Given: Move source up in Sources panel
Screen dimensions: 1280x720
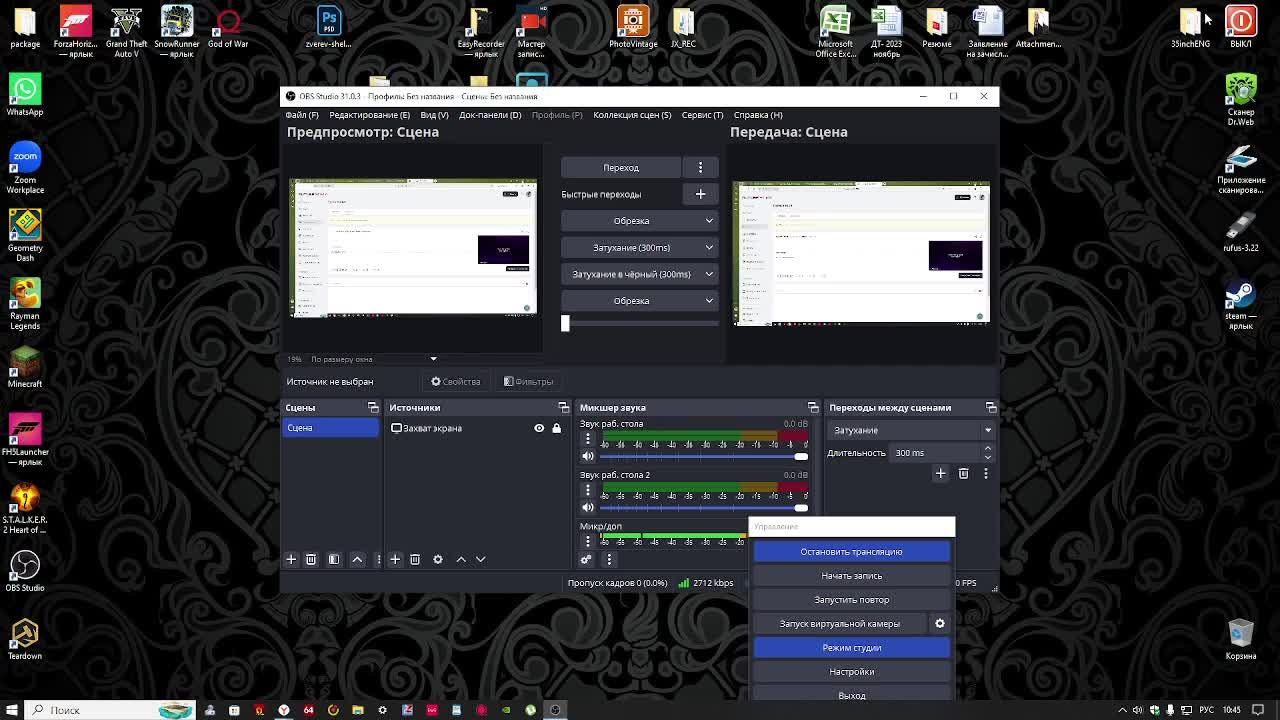Looking at the screenshot, I should pos(461,559).
